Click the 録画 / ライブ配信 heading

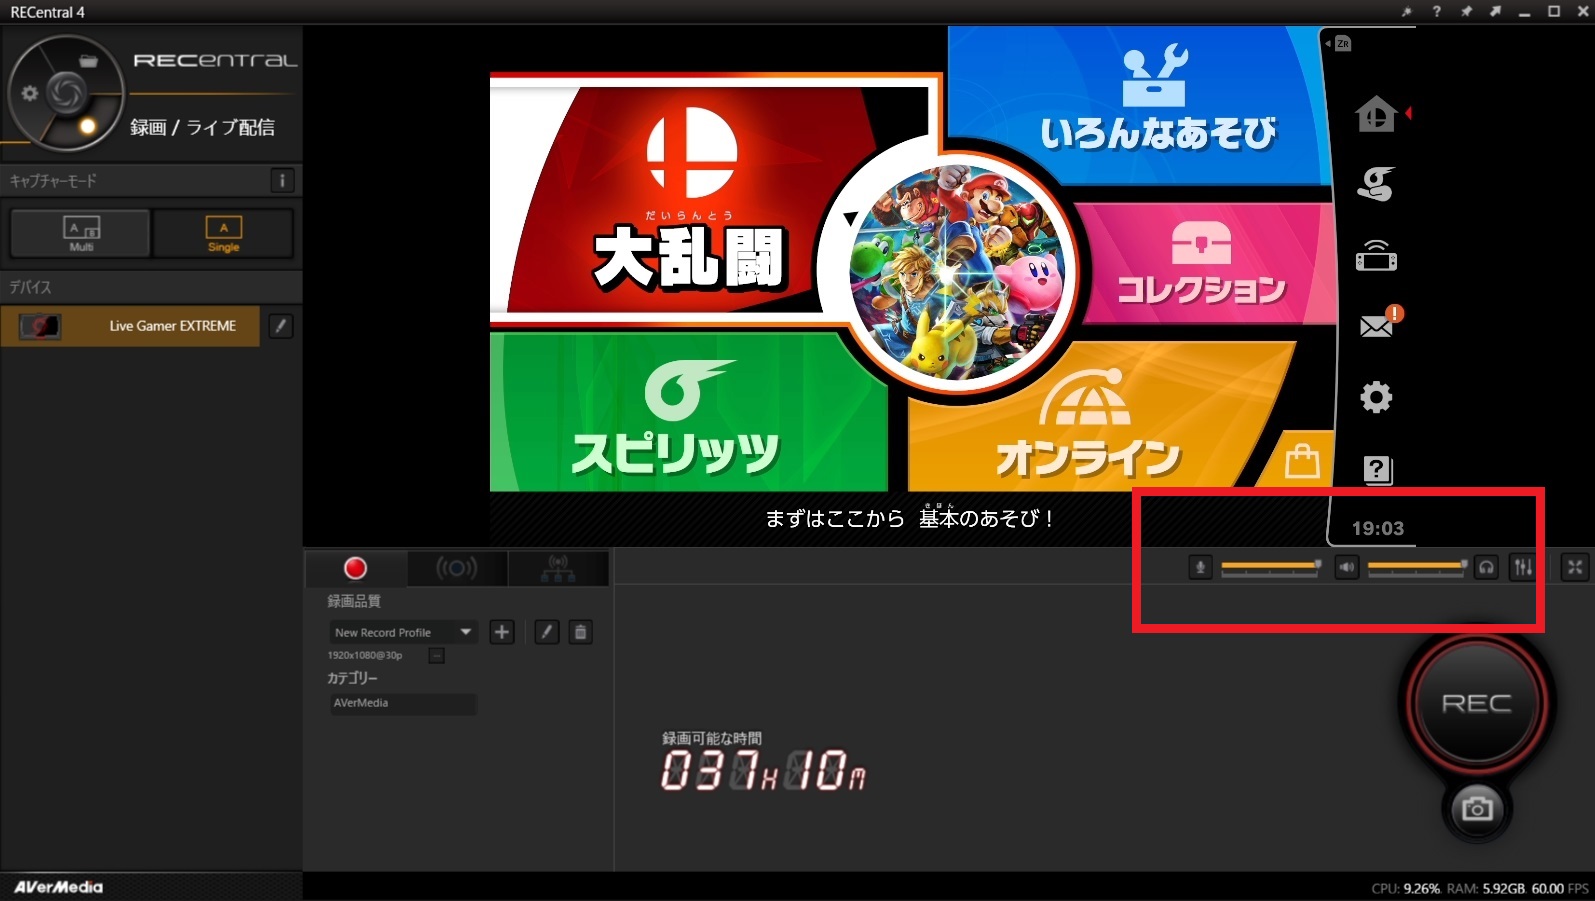click(x=202, y=127)
